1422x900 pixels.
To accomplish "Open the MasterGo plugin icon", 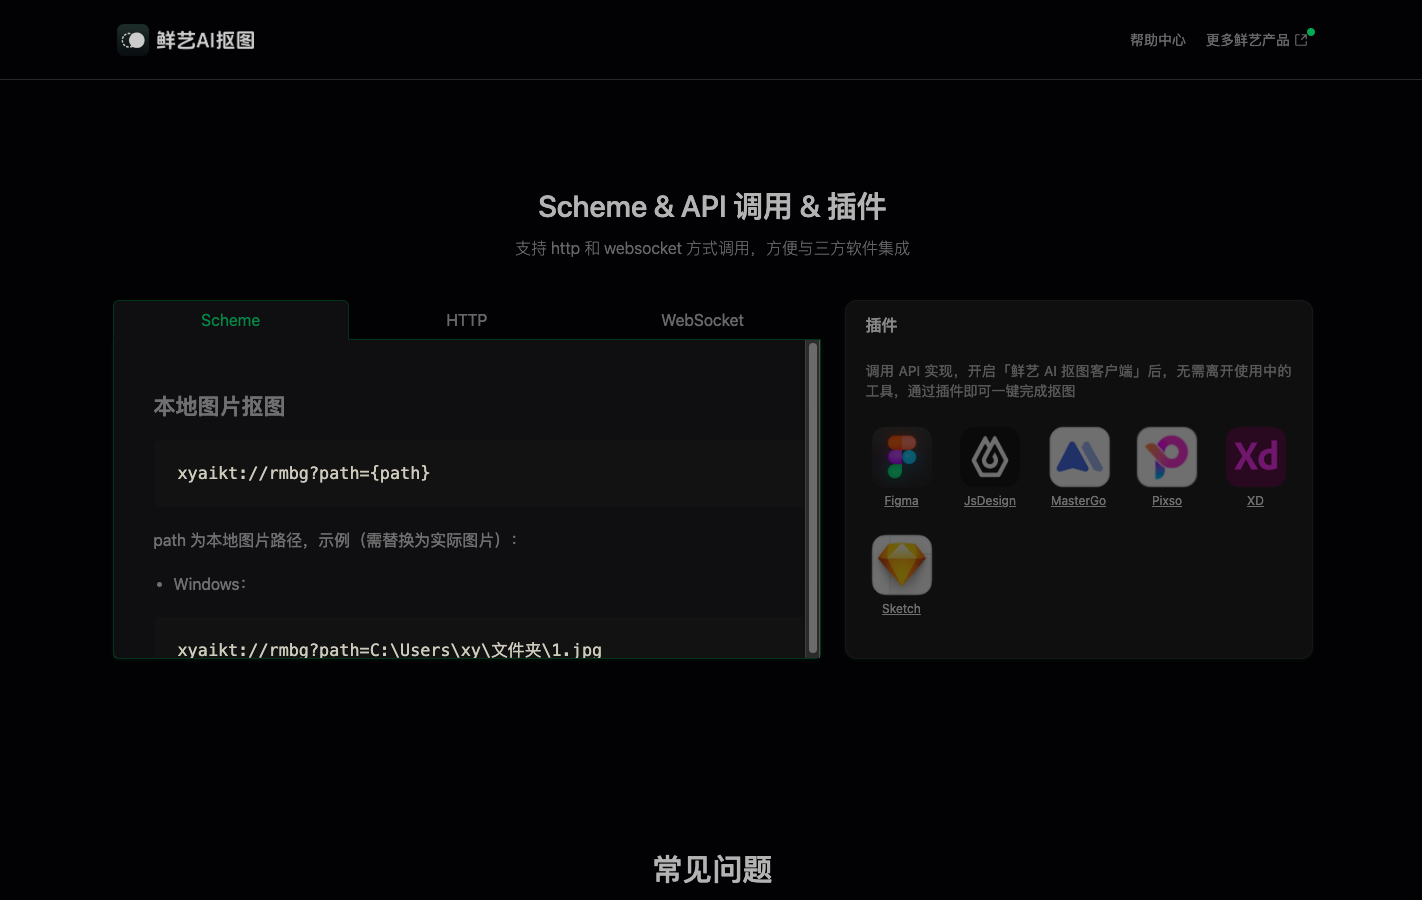I will tap(1078, 457).
